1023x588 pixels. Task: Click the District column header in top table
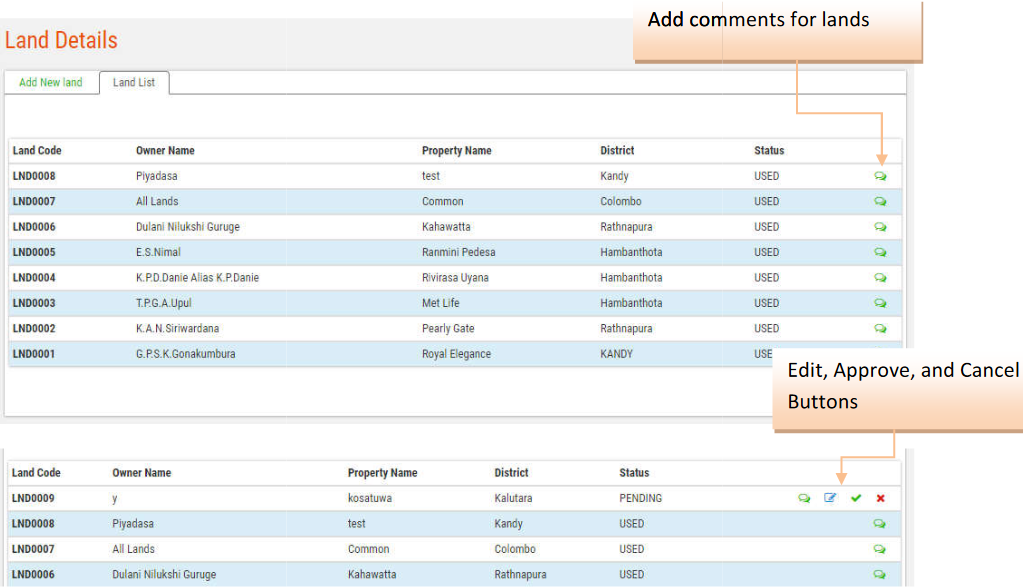[x=617, y=151]
